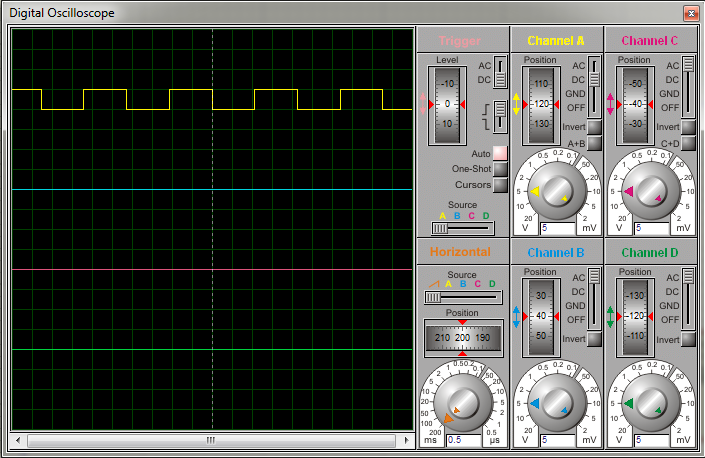Click the Channel D volts value field

651,440
